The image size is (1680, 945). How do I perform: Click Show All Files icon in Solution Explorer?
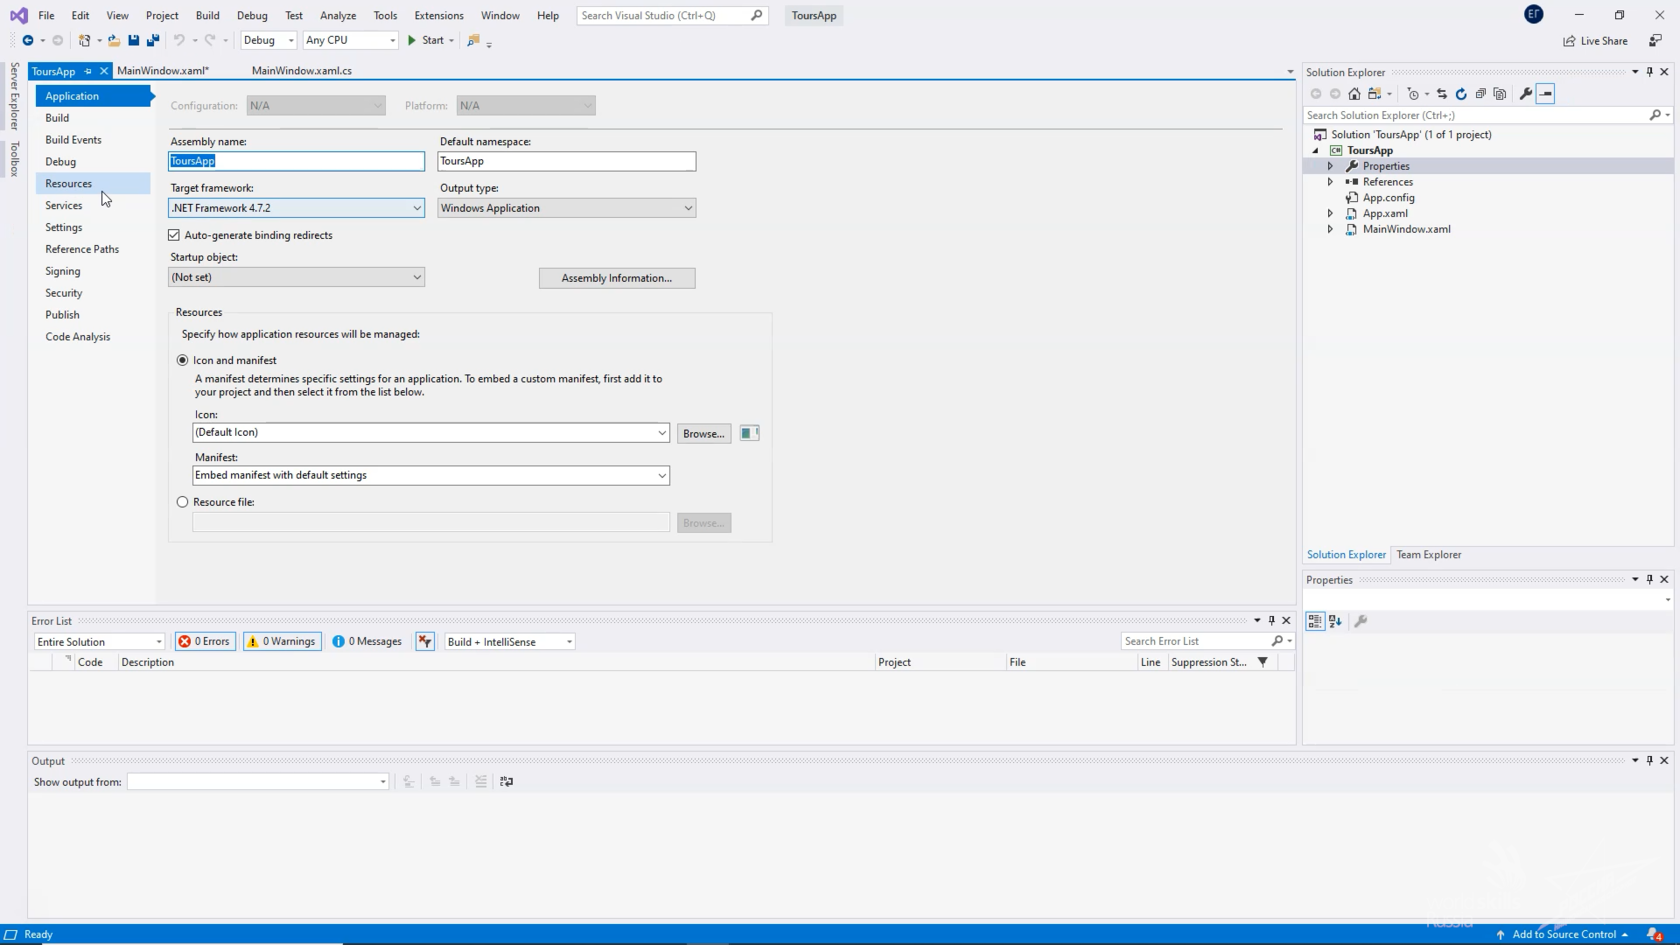point(1500,94)
